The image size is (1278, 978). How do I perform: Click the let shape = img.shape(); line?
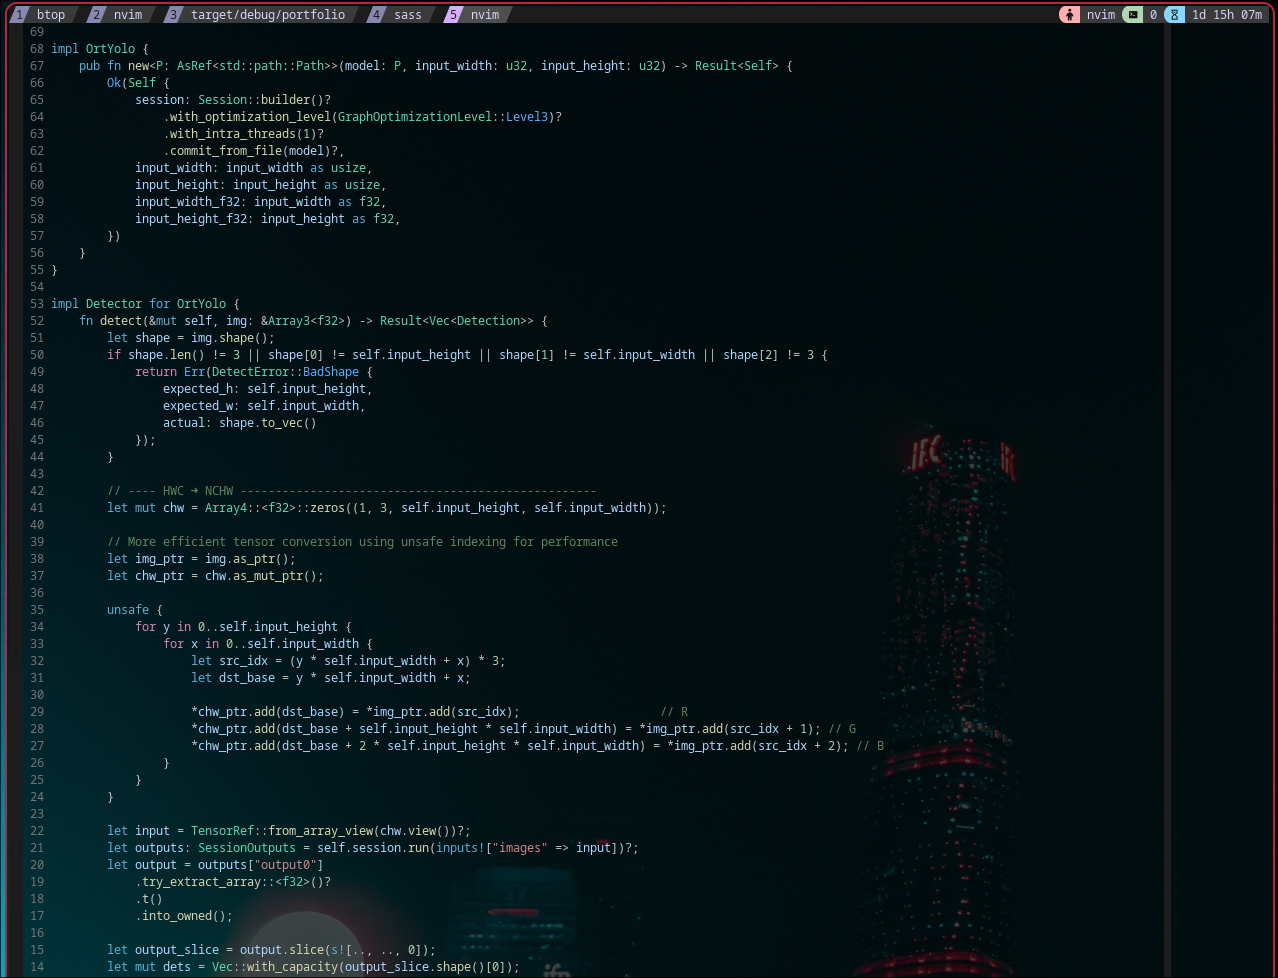191,338
